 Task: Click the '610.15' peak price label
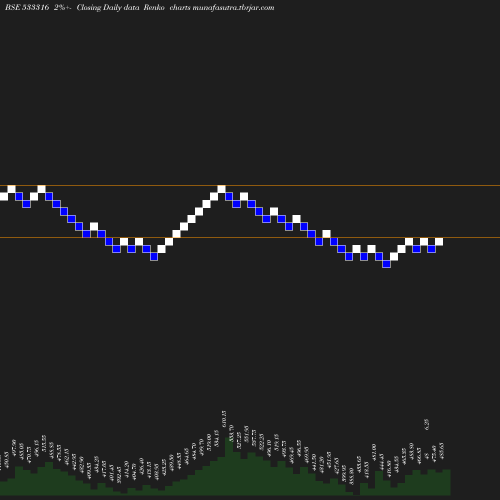tap(224, 419)
